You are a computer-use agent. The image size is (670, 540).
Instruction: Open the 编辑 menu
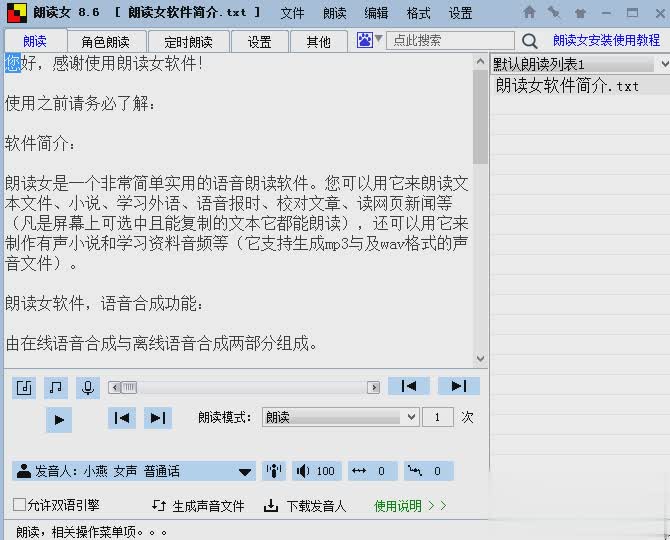pyautogui.click(x=376, y=13)
